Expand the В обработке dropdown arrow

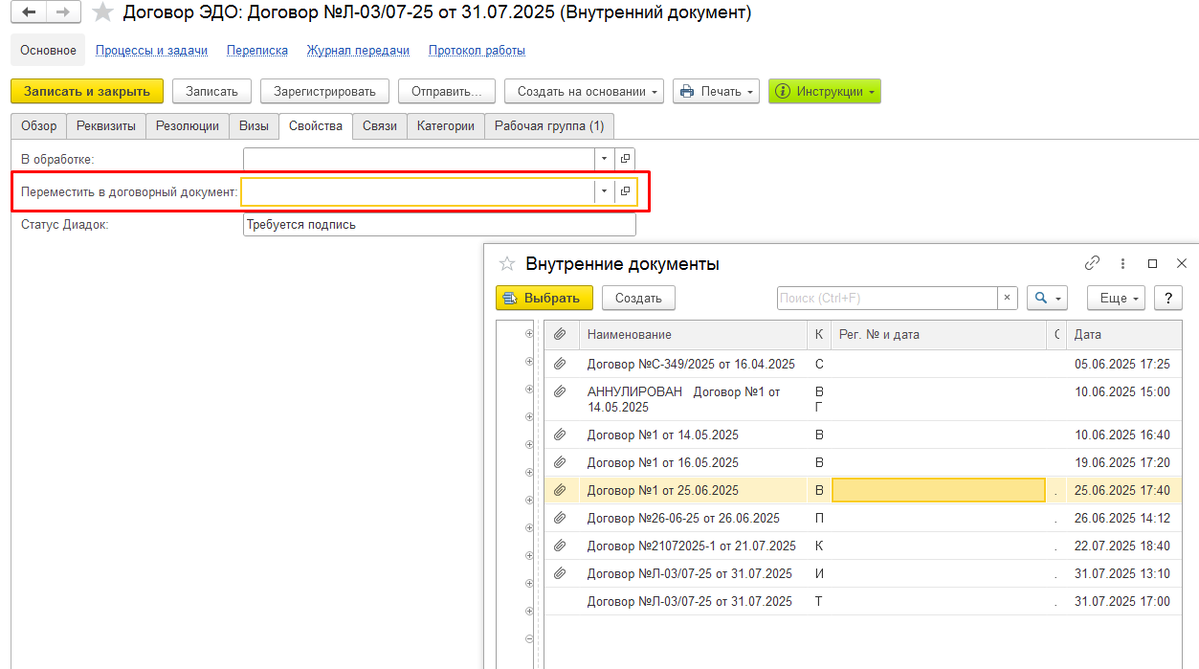604,159
